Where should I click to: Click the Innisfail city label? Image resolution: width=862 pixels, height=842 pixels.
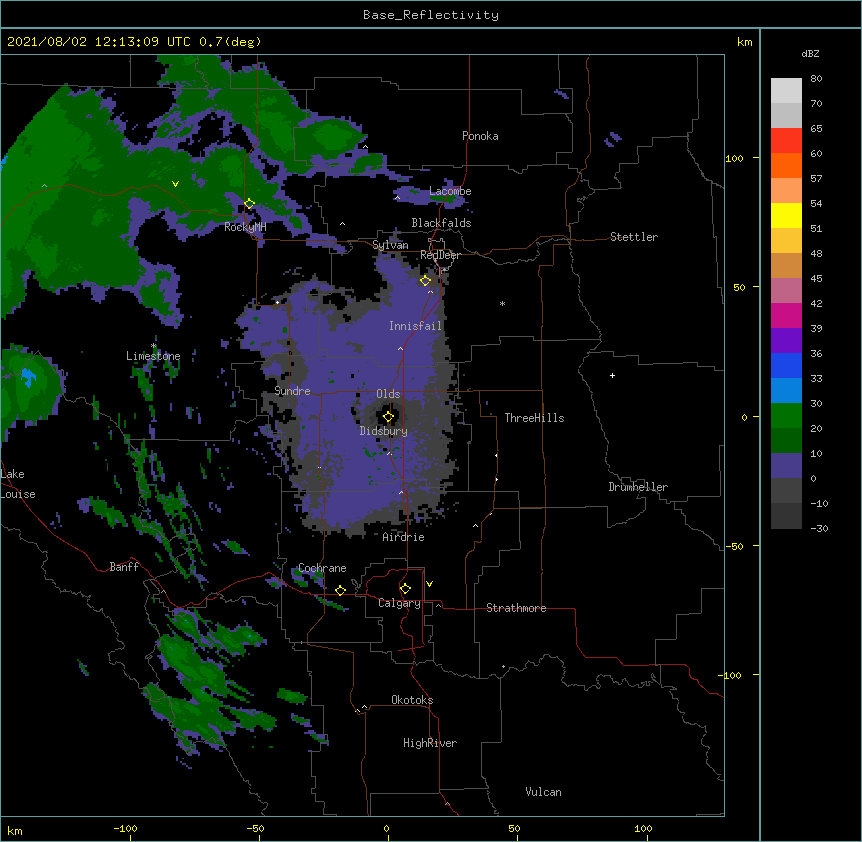(415, 326)
